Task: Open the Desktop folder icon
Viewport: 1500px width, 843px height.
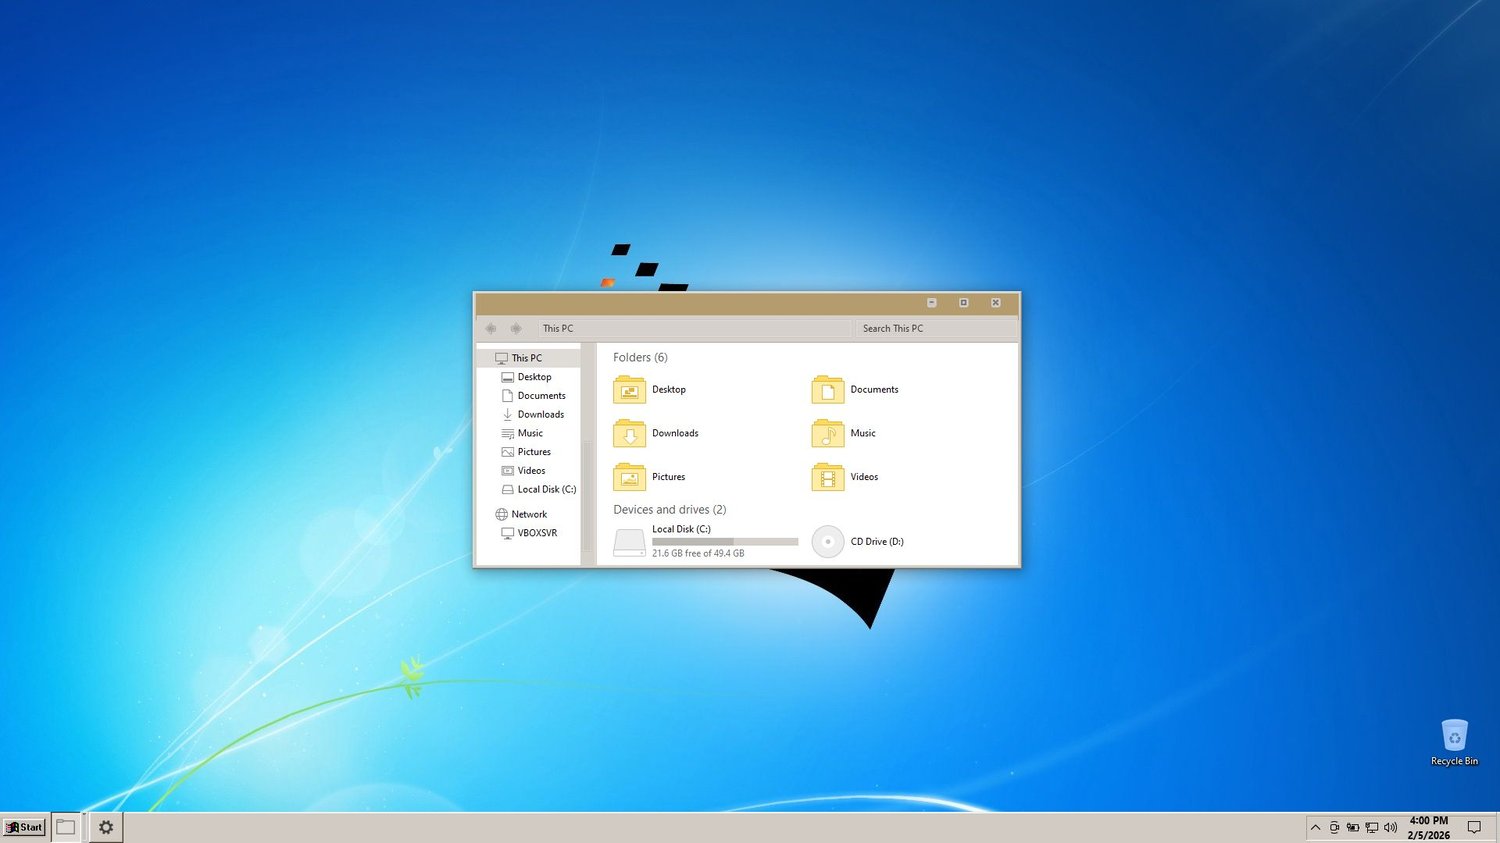Action: (629, 390)
